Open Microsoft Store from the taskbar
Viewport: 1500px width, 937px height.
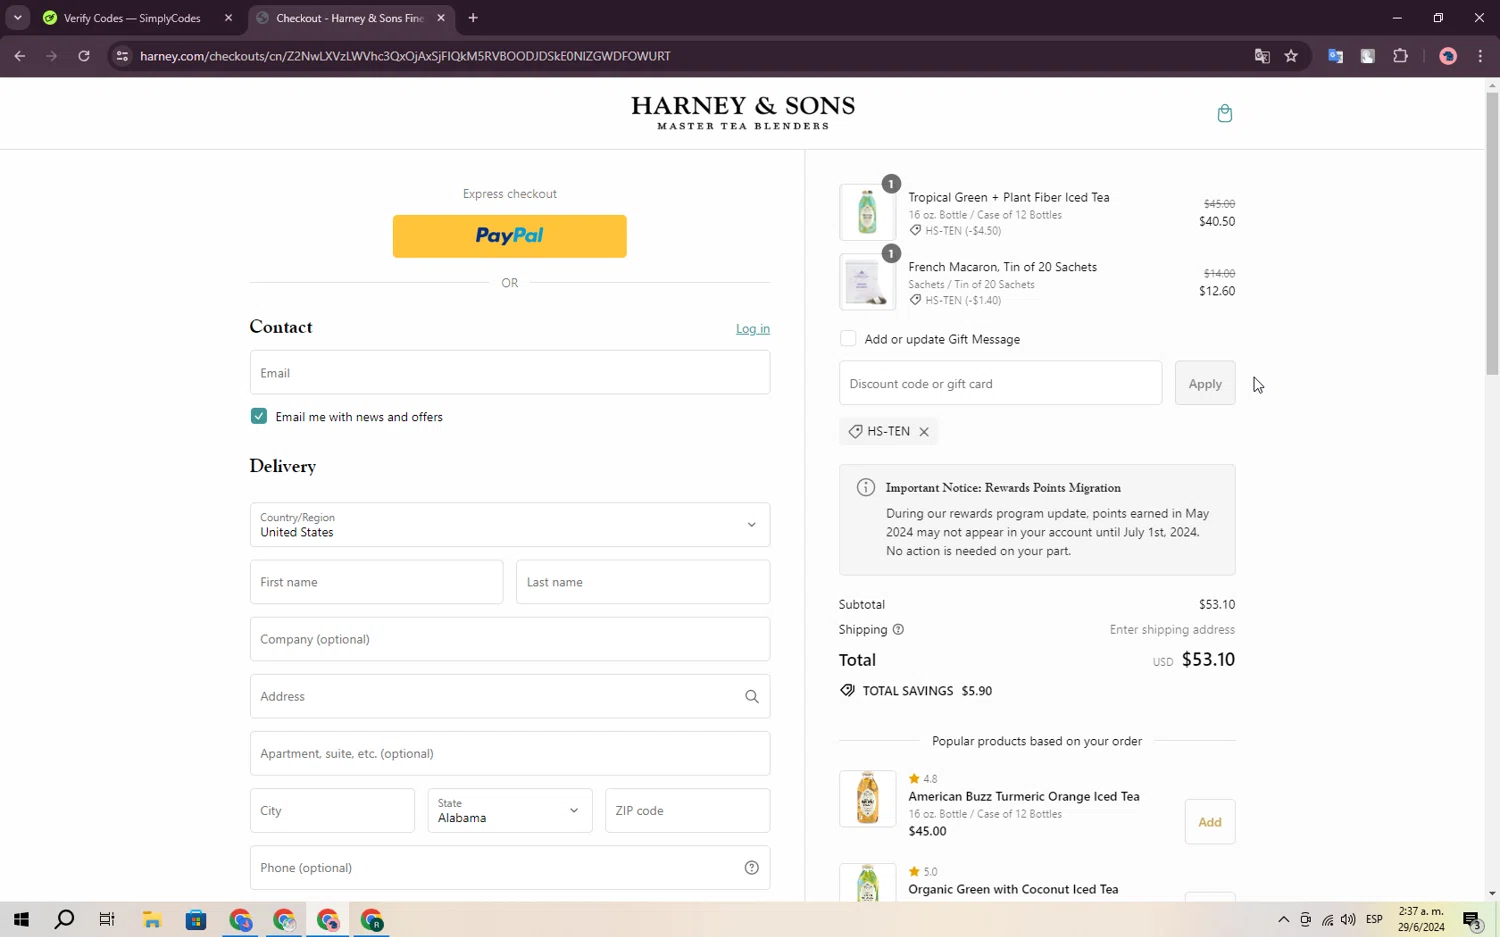pos(196,920)
